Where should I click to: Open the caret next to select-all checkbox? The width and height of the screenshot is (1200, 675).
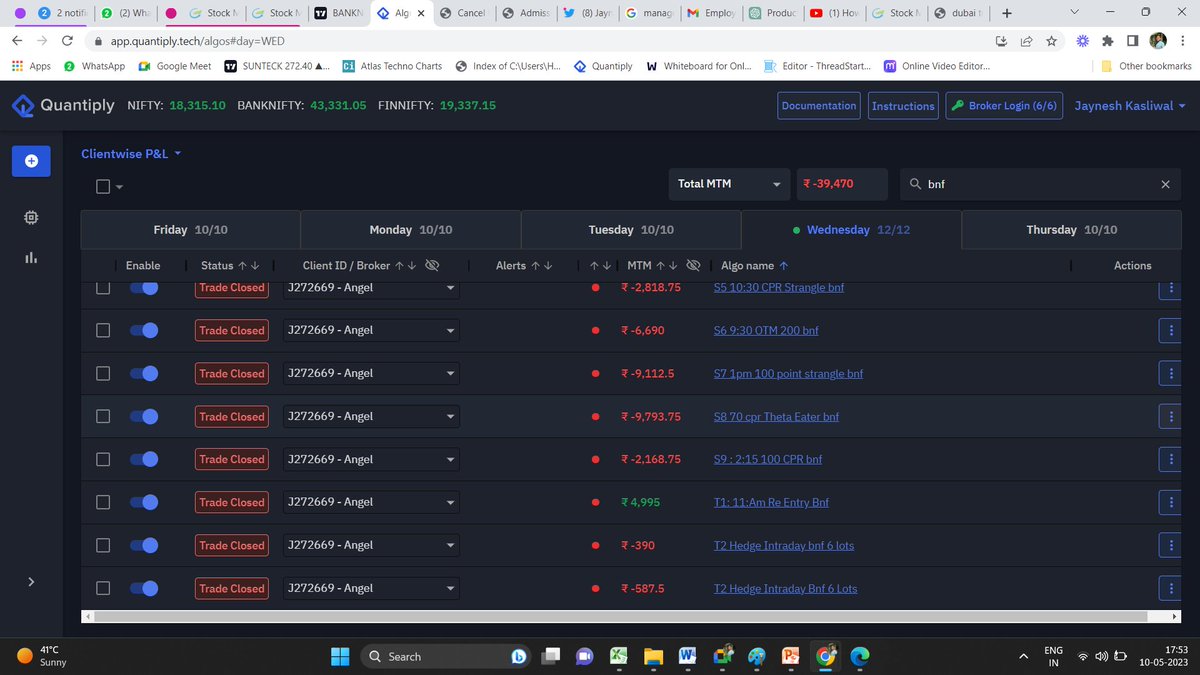pyautogui.click(x=120, y=187)
